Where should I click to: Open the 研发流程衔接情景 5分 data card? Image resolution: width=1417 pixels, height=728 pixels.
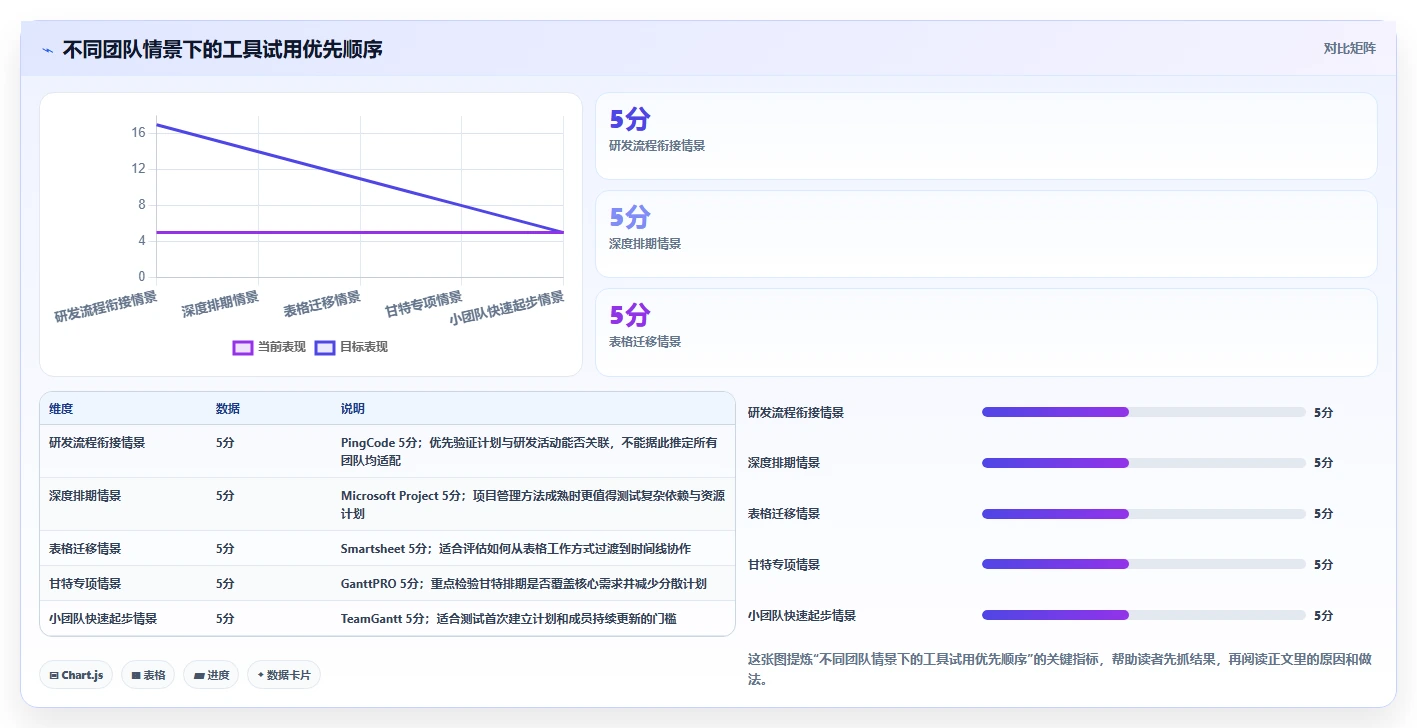(x=986, y=136)
